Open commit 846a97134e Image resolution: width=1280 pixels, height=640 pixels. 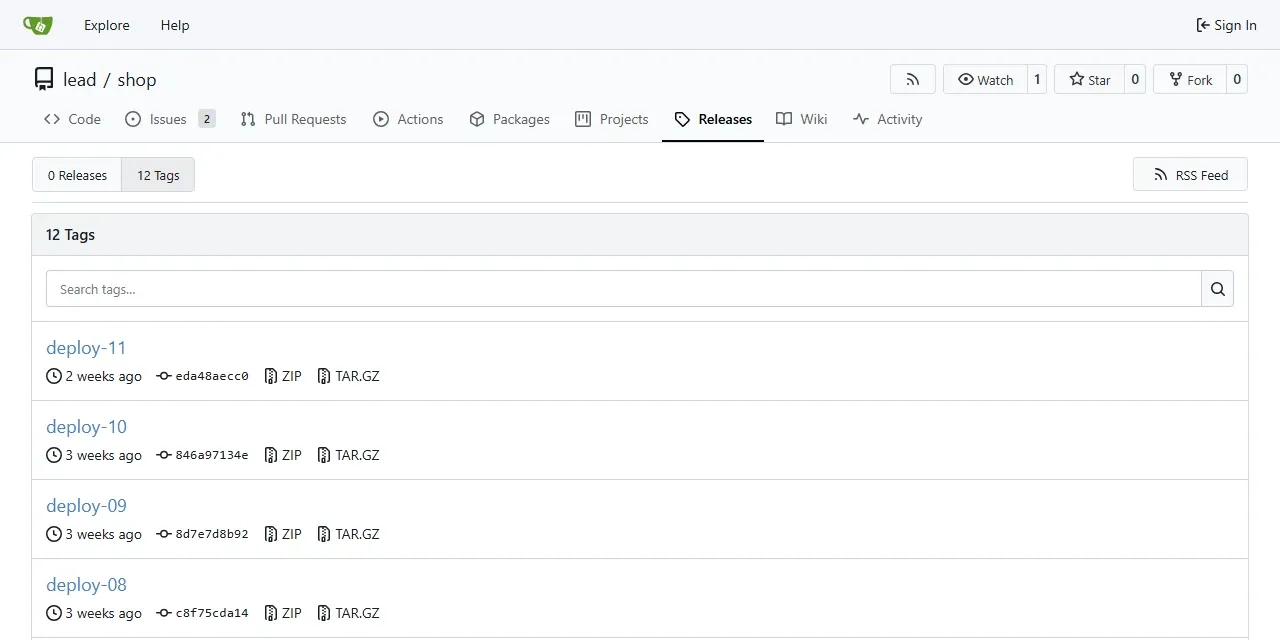coord(202,455)
